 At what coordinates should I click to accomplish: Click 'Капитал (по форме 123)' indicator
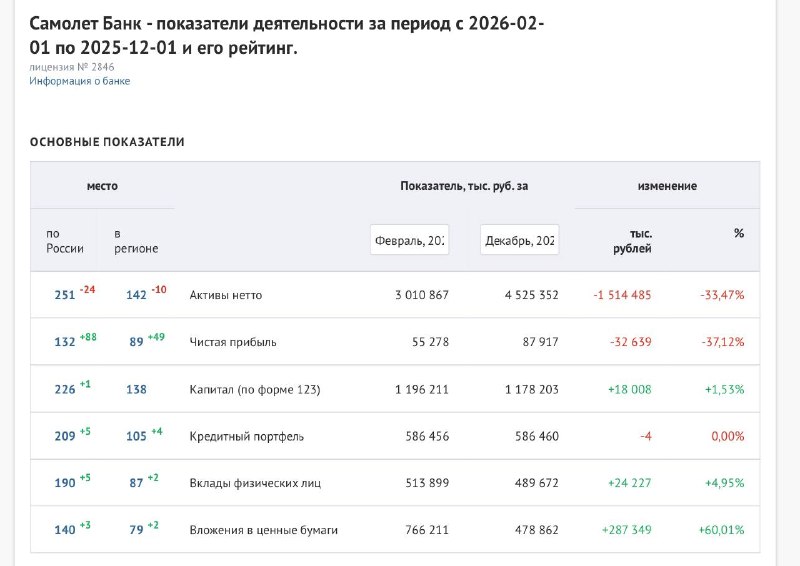(255, 389)
